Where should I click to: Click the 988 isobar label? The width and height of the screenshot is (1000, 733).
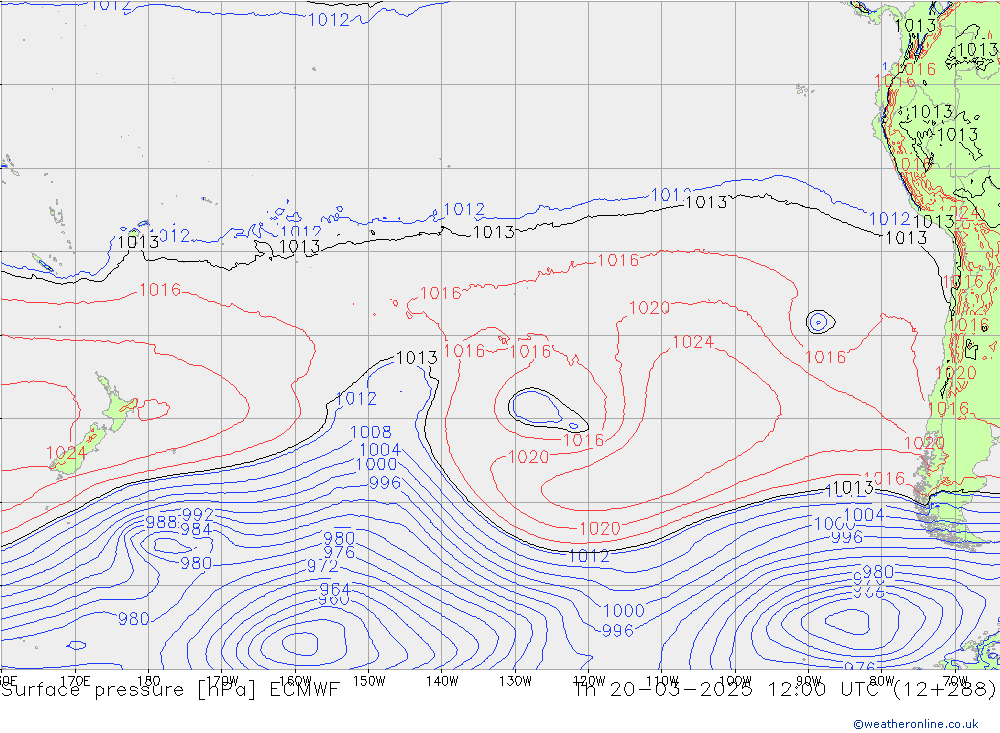point(161,522)
